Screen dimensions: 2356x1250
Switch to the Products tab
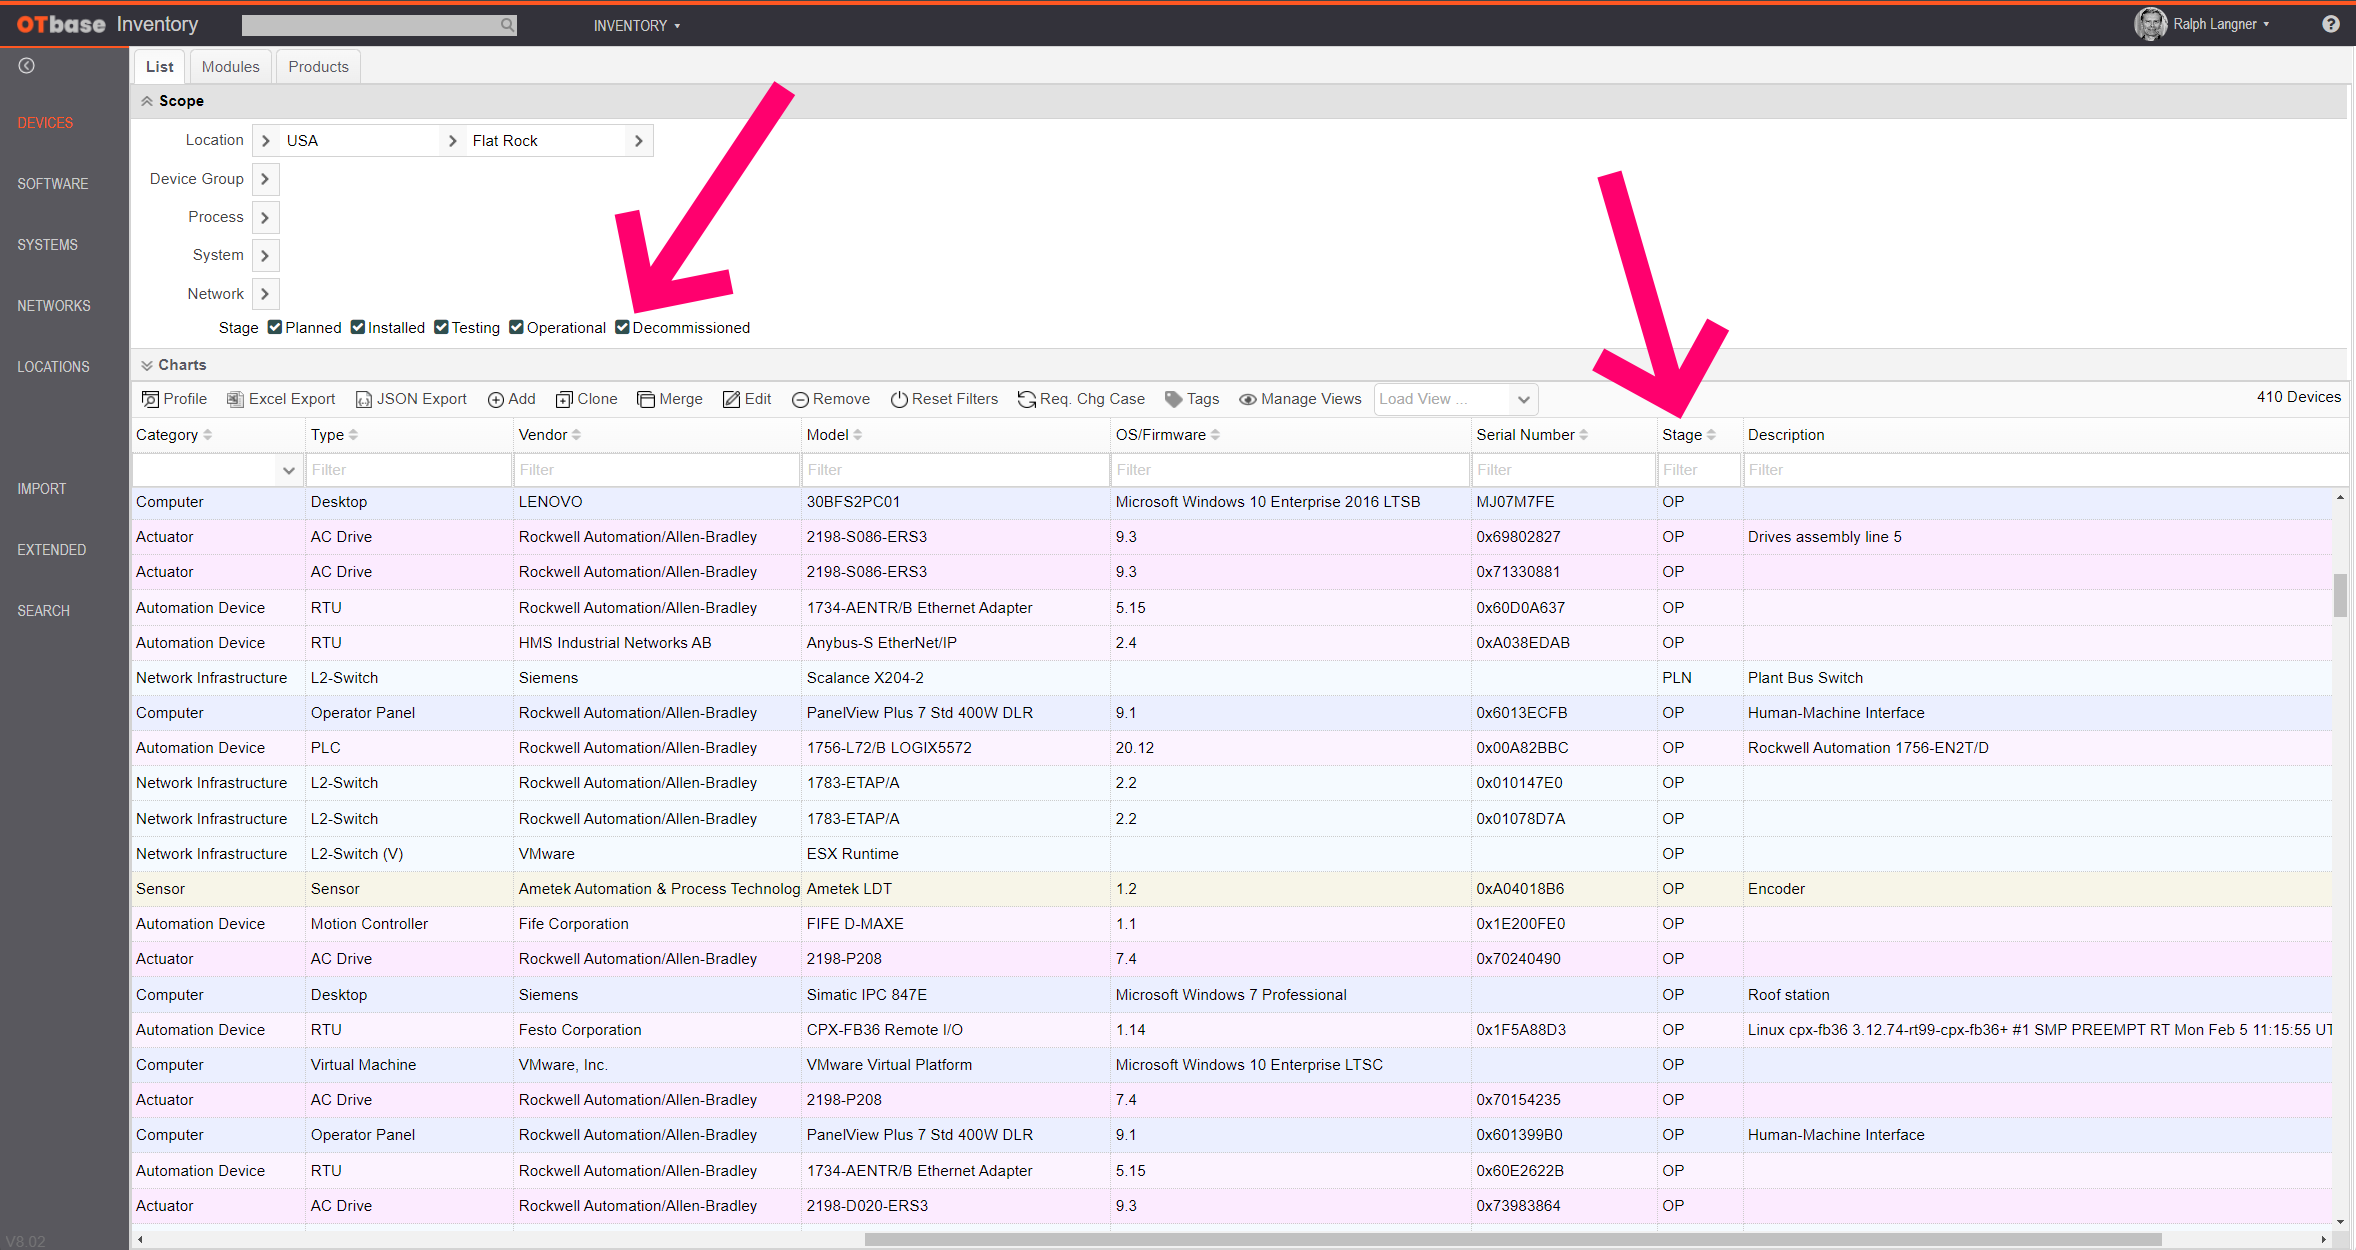pos(318,67)
